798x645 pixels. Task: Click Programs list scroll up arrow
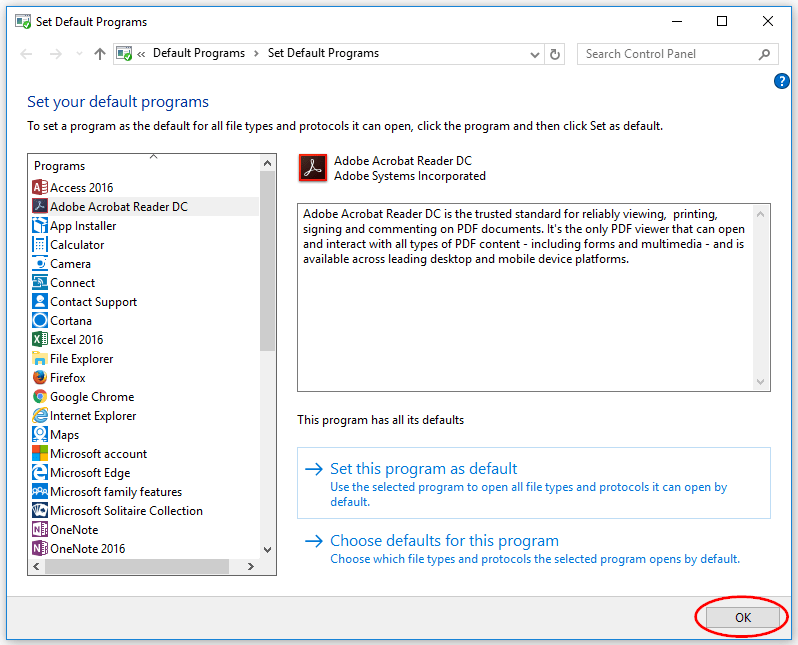point(268,163)
